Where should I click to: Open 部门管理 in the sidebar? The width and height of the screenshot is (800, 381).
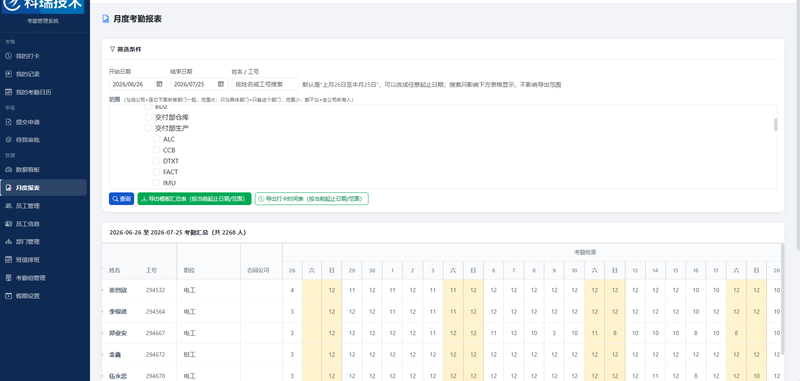tap(44, 242)
